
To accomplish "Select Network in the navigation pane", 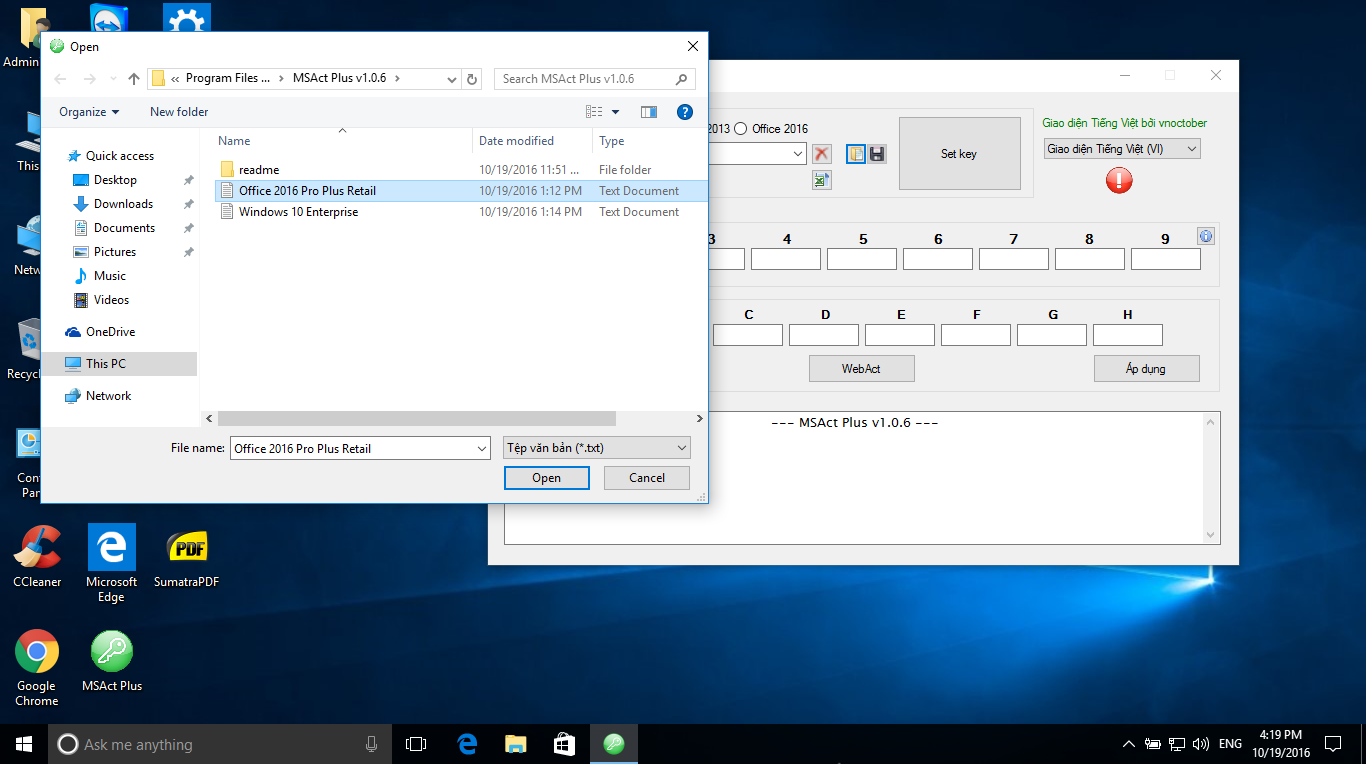I will 109,396.
